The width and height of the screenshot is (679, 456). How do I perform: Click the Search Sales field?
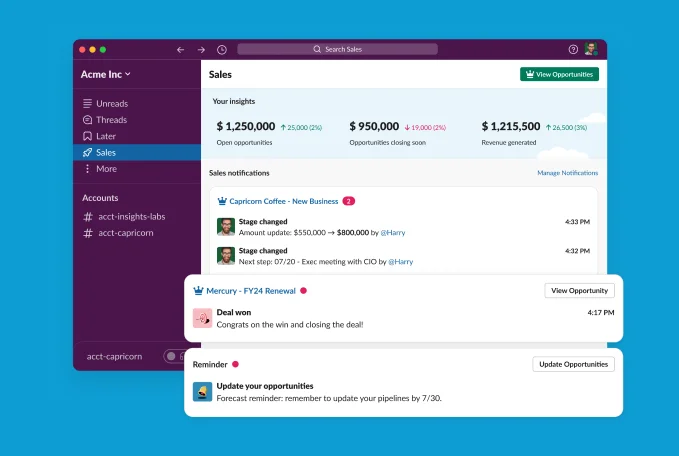337,49
